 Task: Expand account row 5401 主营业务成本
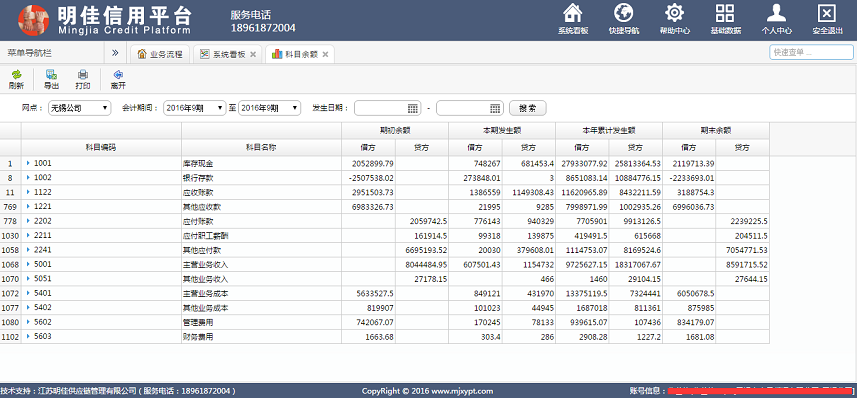(28, 293)
